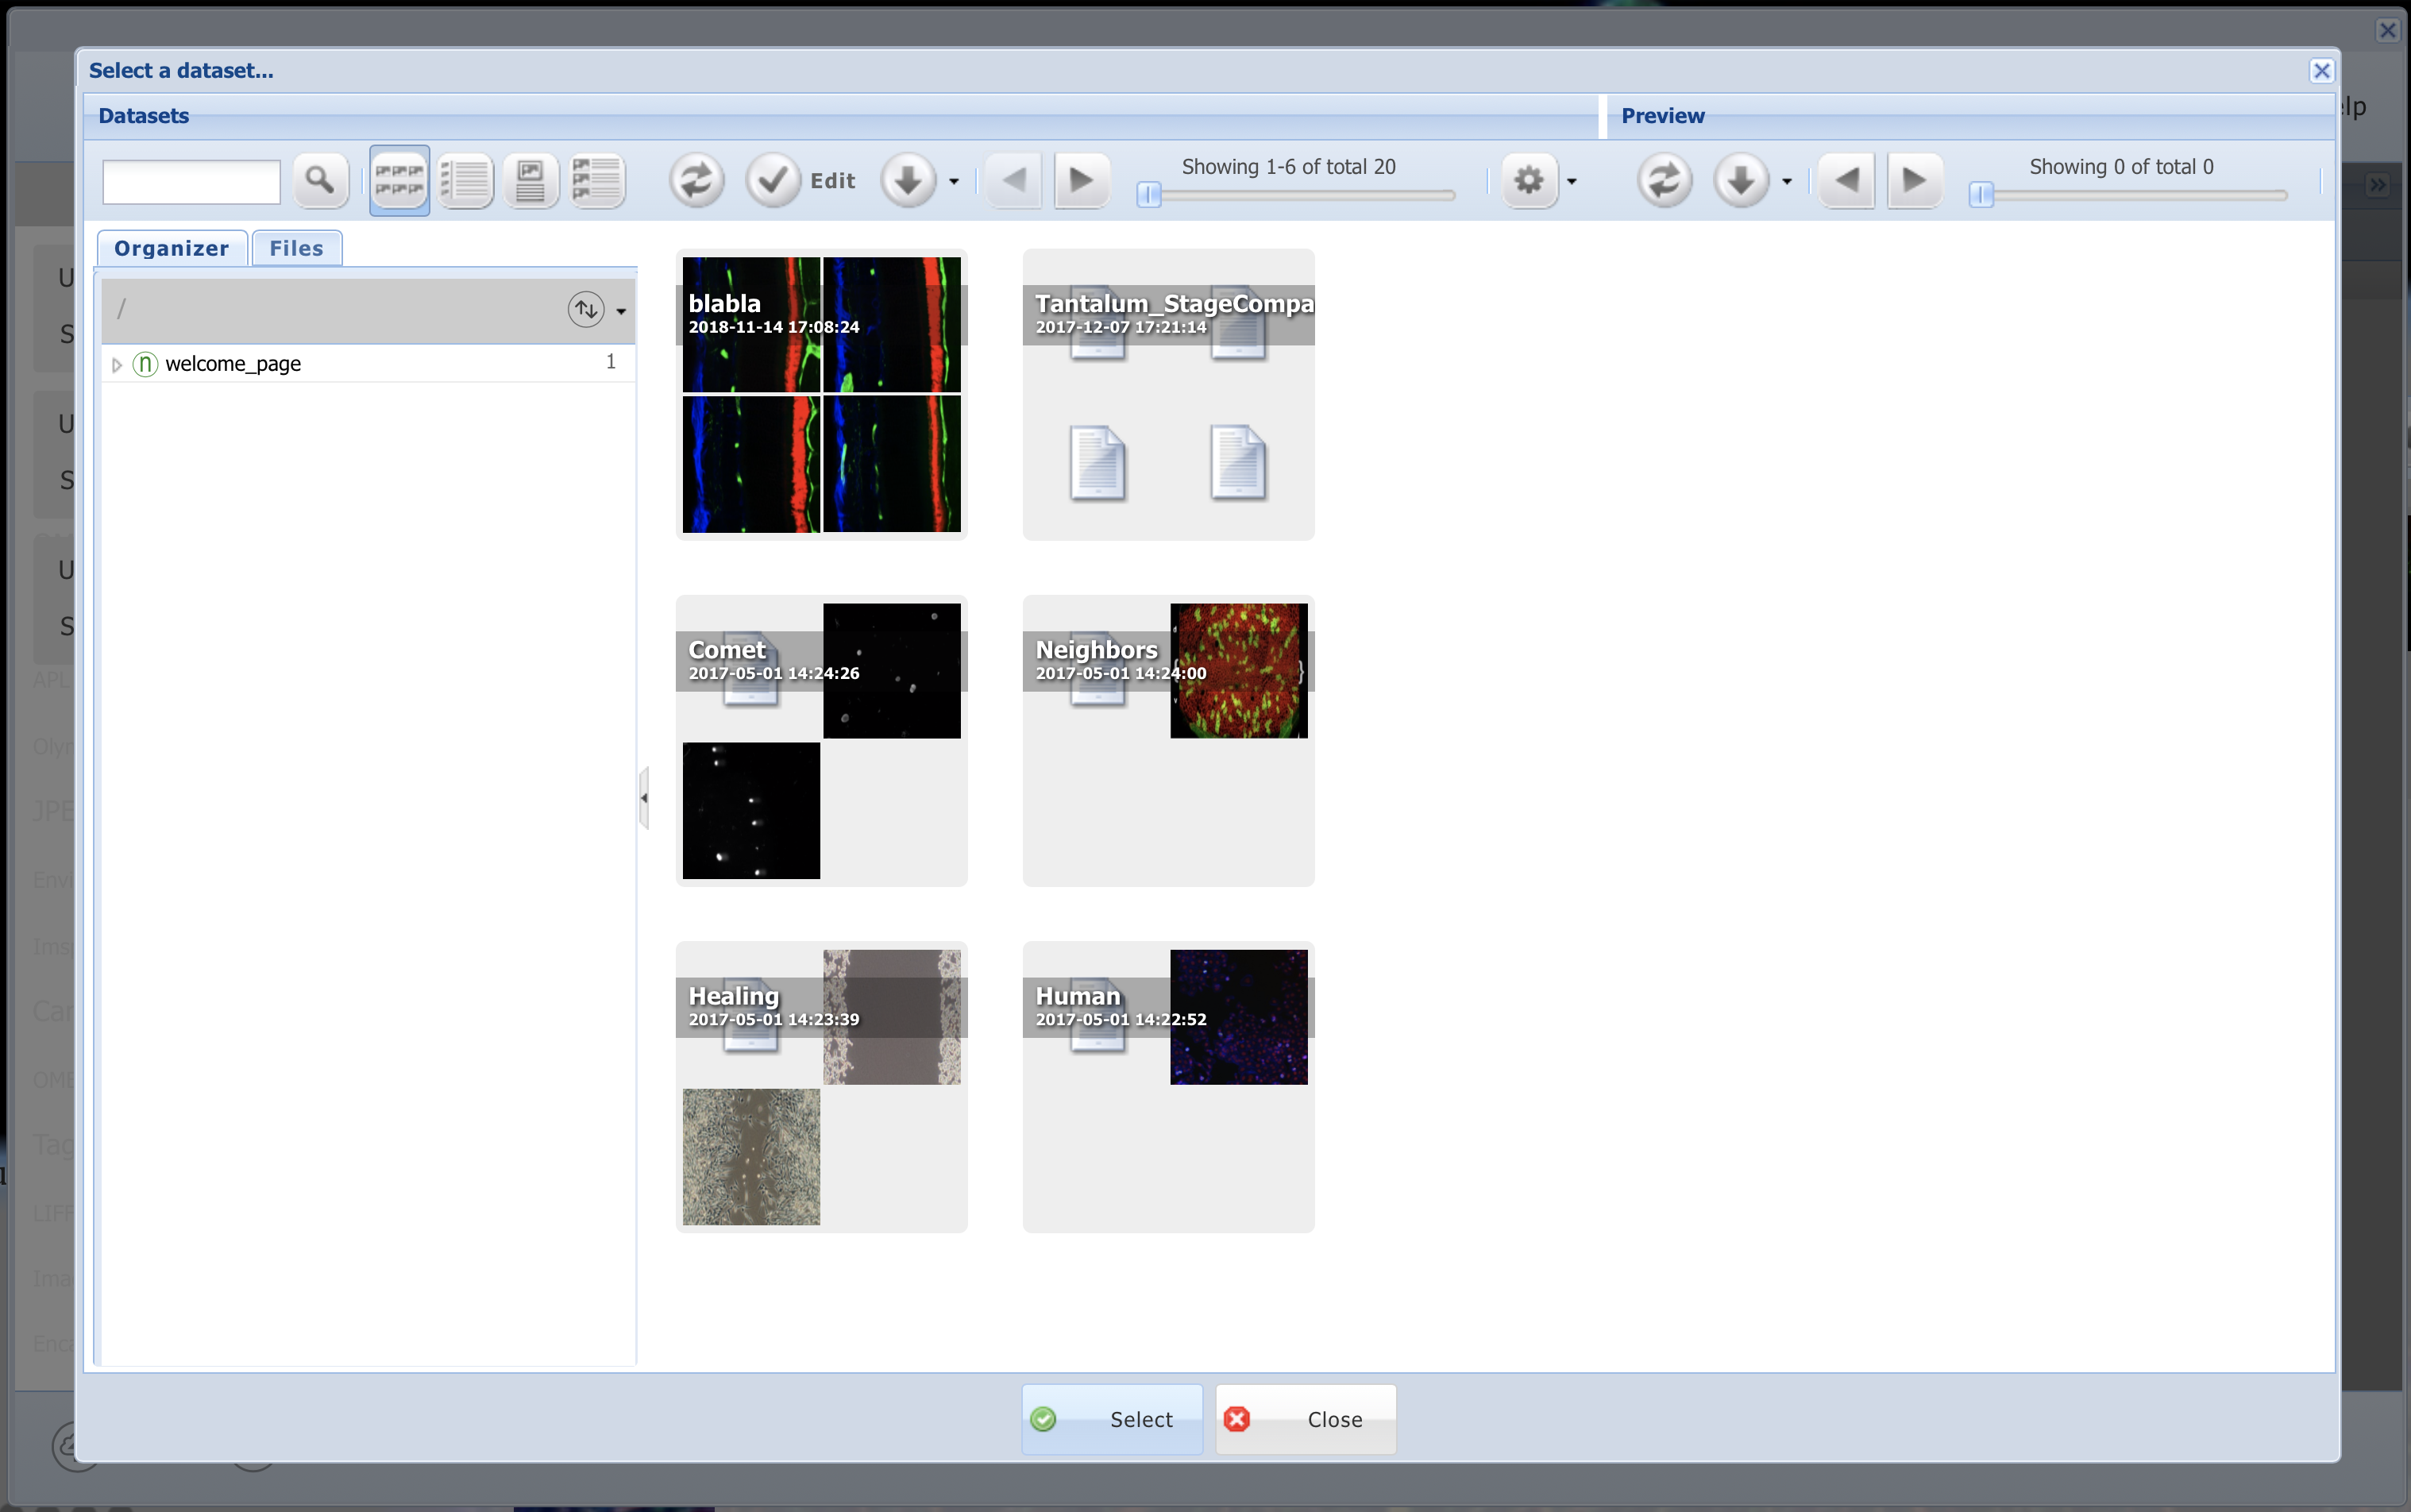The height and width of the screenshot is (1512, 2411).
Task: Select the Neighbors dataset thumbnail
Action: (1167, 740)
